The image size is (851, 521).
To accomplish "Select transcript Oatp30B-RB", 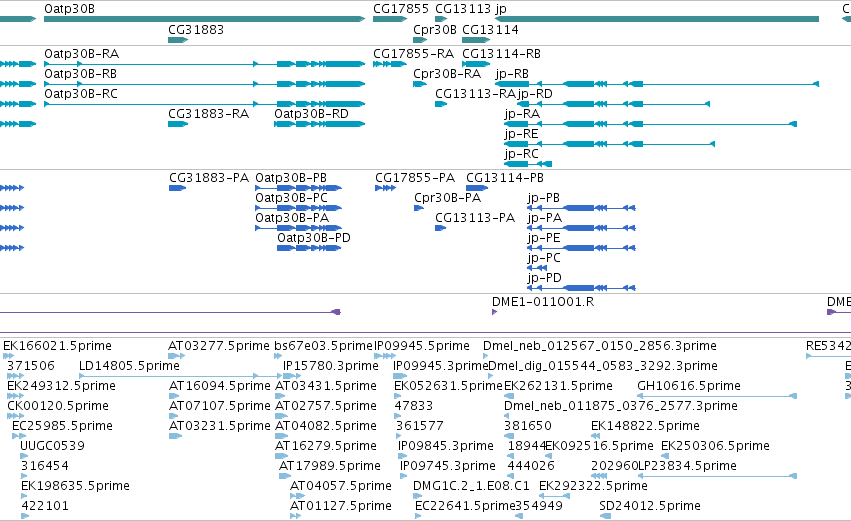I will pos(205,84).
